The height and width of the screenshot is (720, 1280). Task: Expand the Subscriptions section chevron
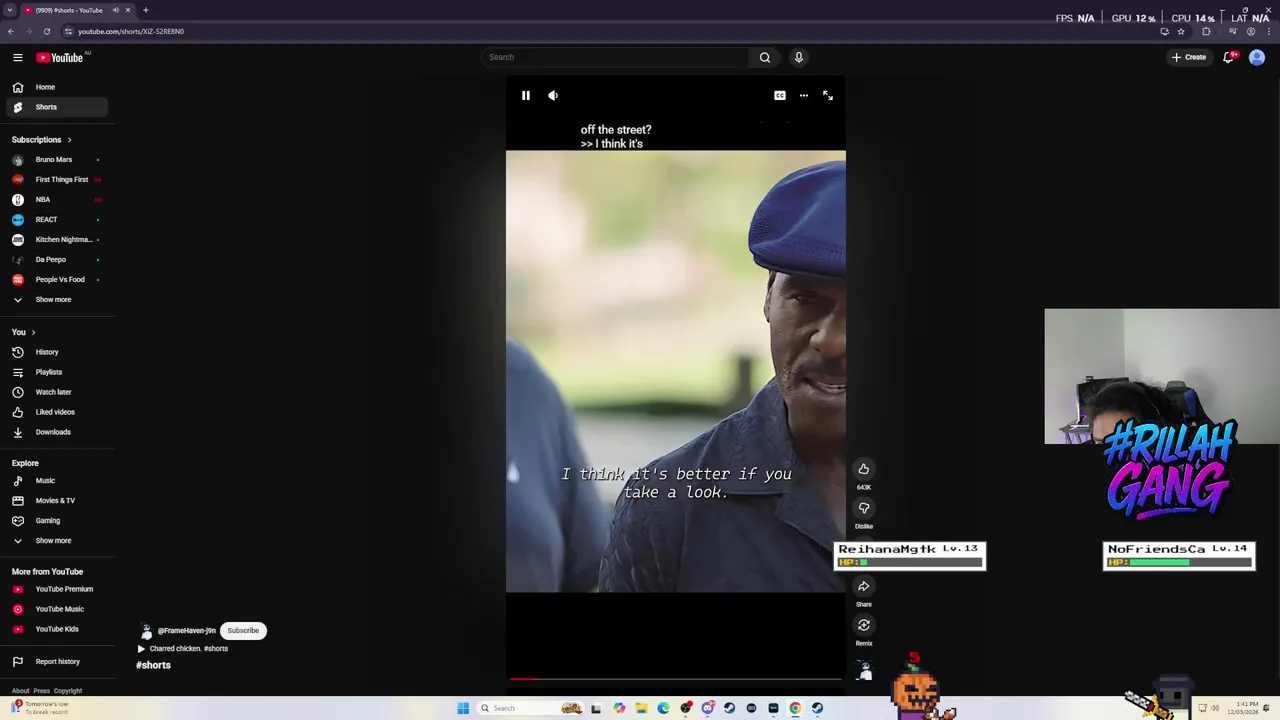pos(69,140)
